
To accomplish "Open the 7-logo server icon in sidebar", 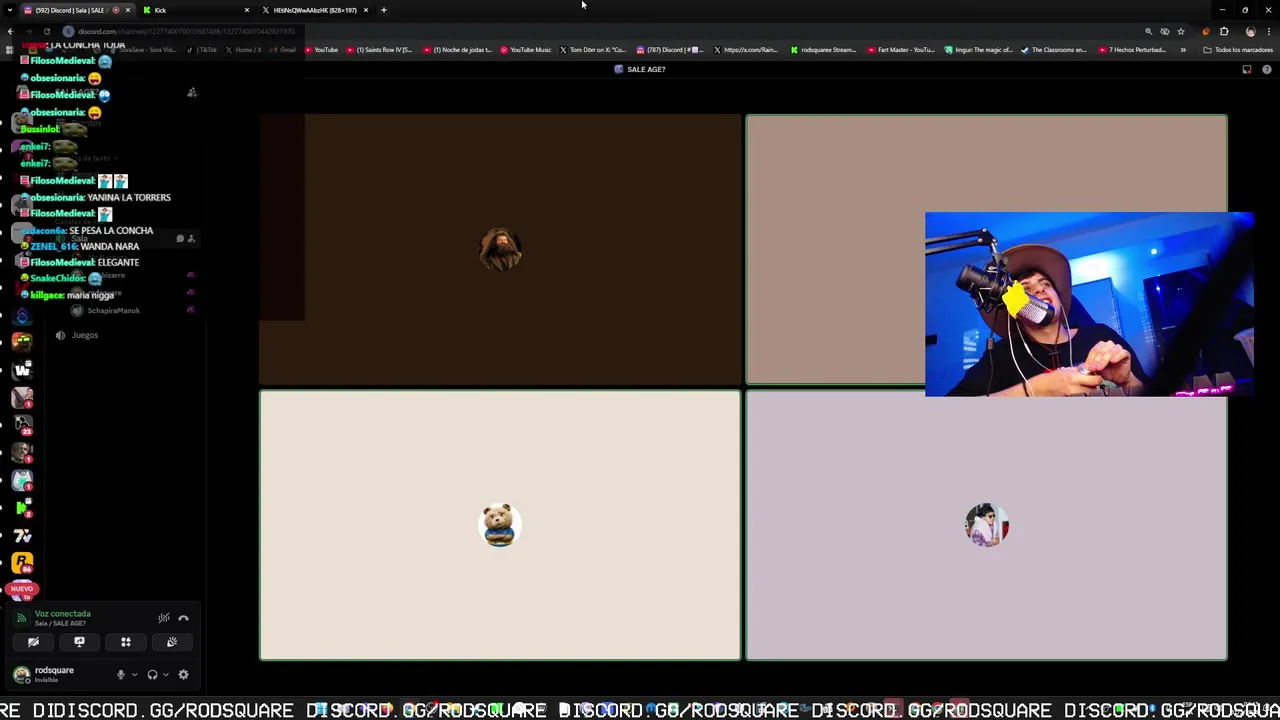I will click(x=22, y=536).
